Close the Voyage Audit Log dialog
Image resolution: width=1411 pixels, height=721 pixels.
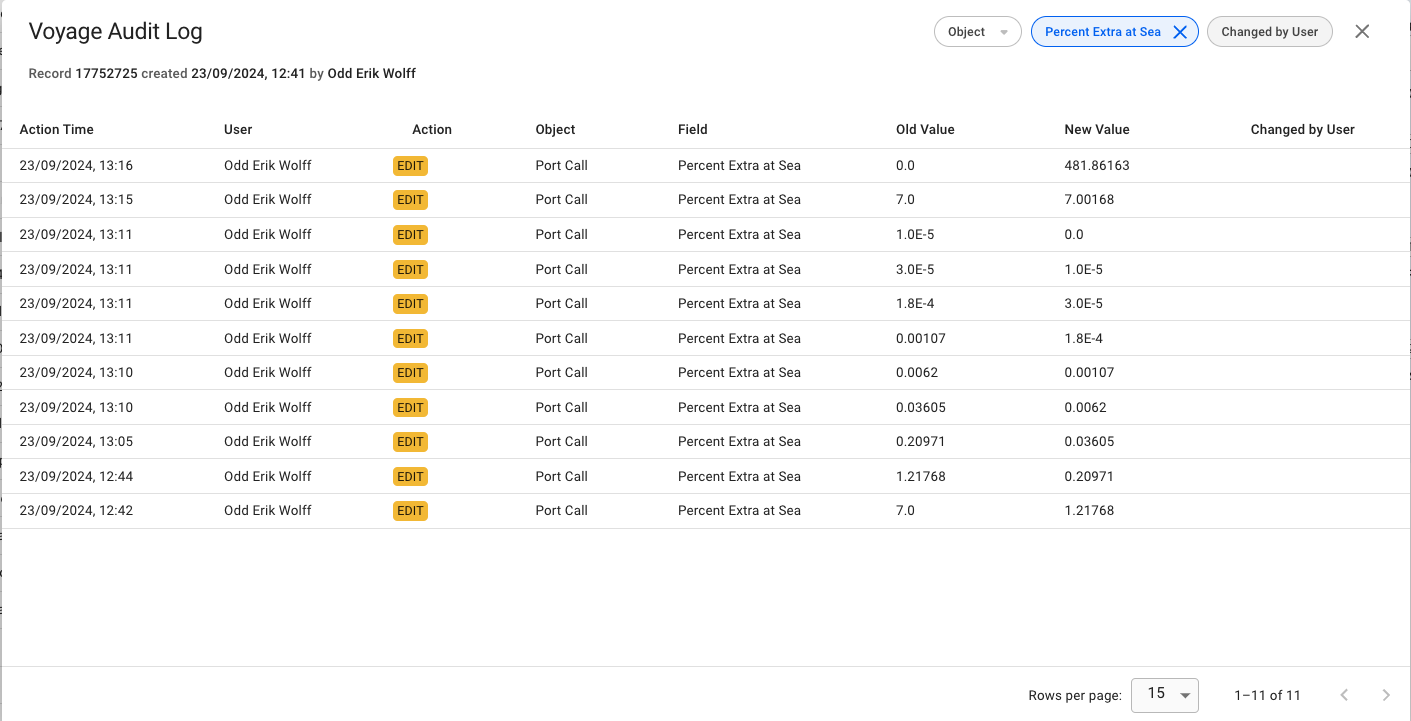pyautogui.click(x=1362, y=32)
